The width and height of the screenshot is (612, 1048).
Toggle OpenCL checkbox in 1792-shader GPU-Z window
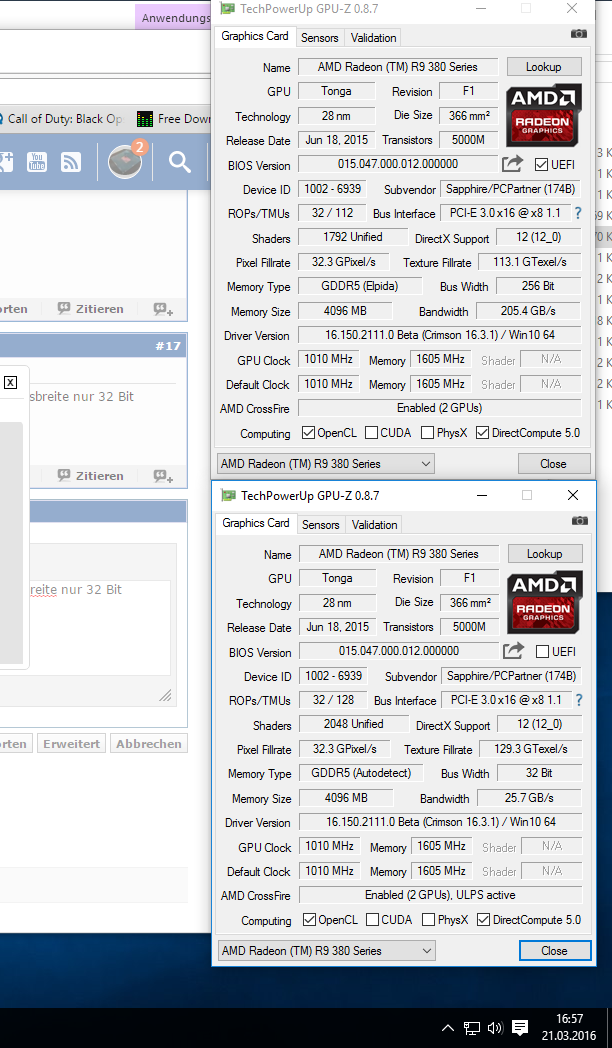point(308,433)
